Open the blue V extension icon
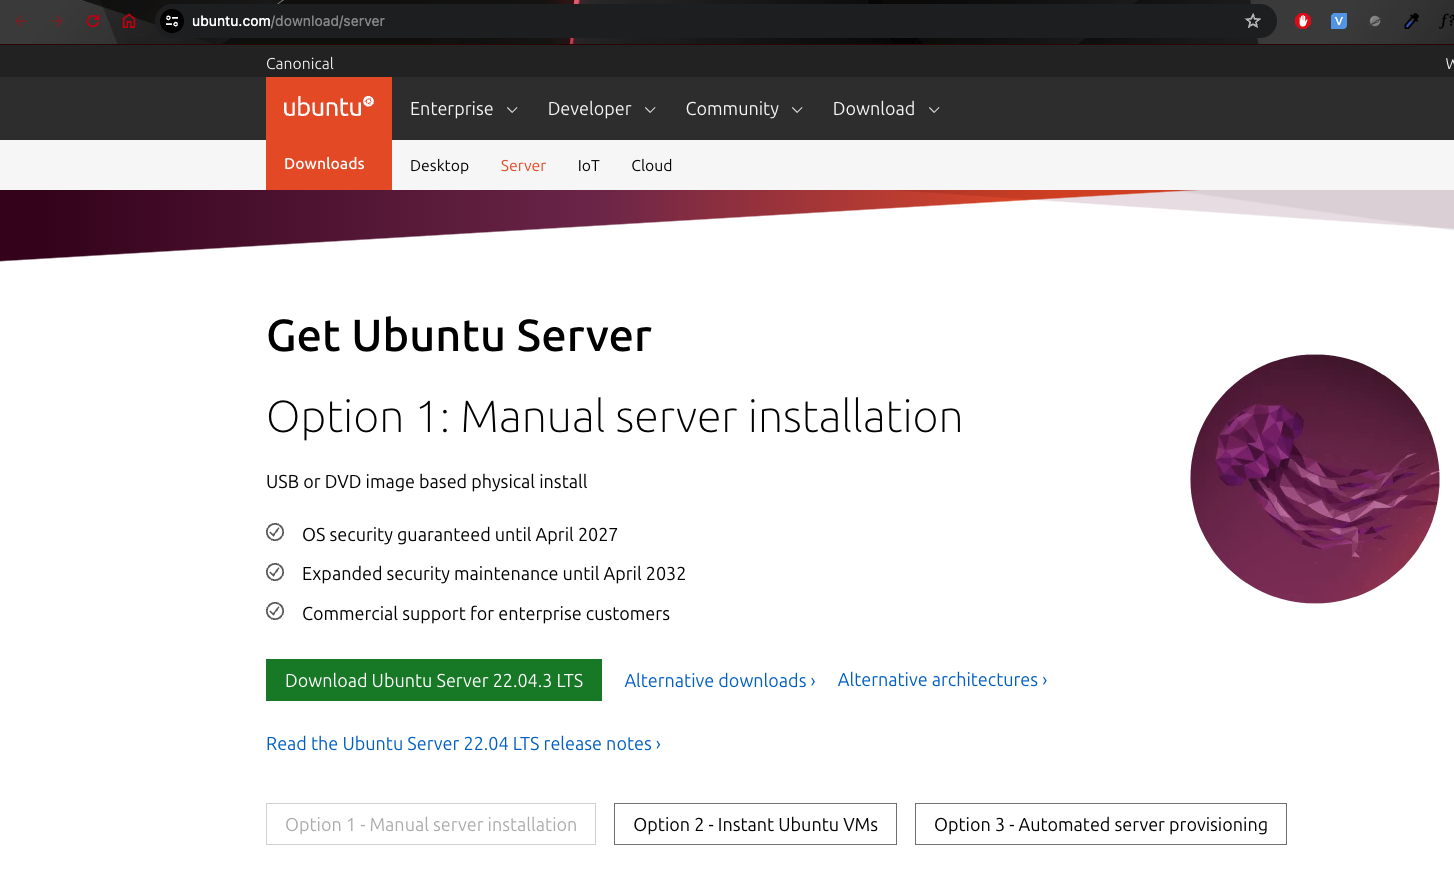 point(1339,21)
